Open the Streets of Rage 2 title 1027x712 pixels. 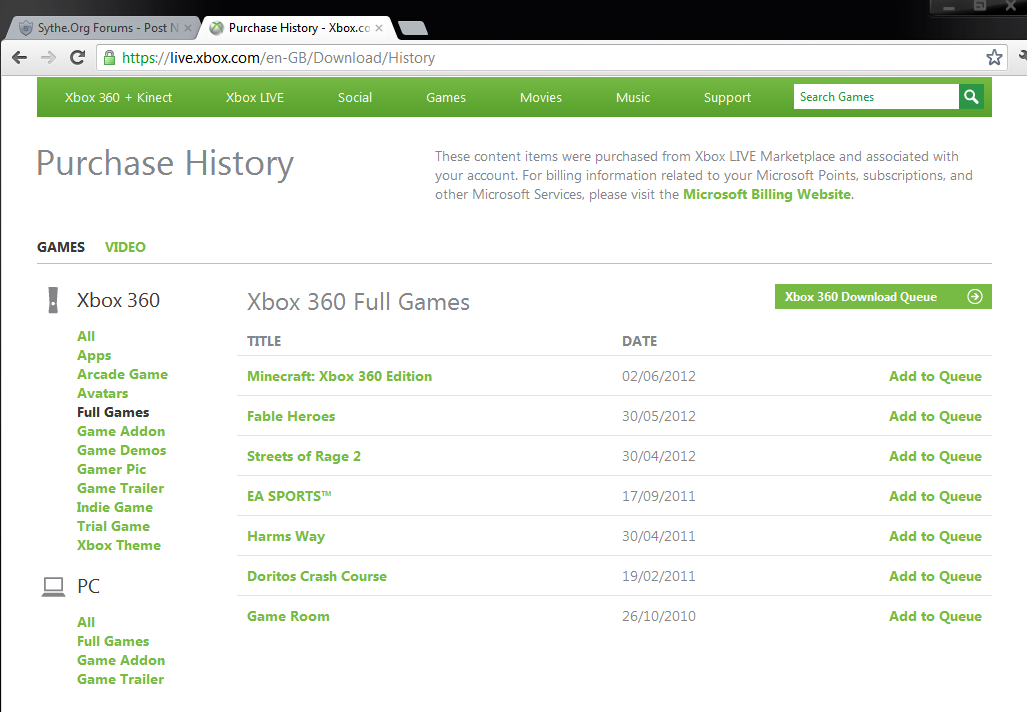(x=304, y=456)
